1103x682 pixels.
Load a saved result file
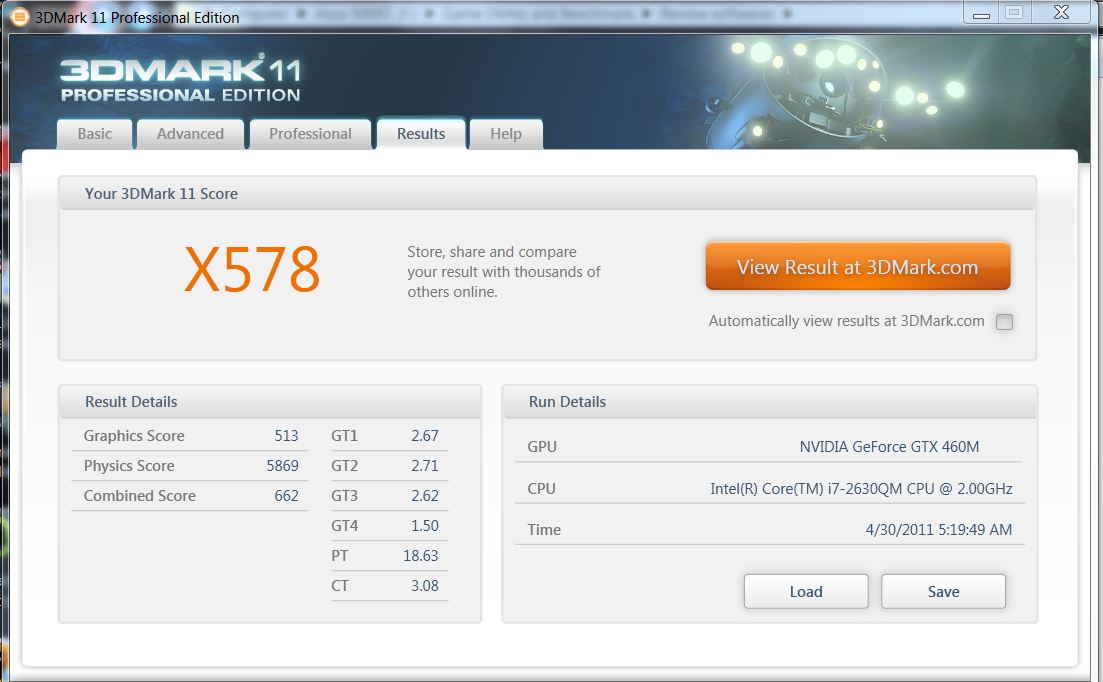(806, 591)
